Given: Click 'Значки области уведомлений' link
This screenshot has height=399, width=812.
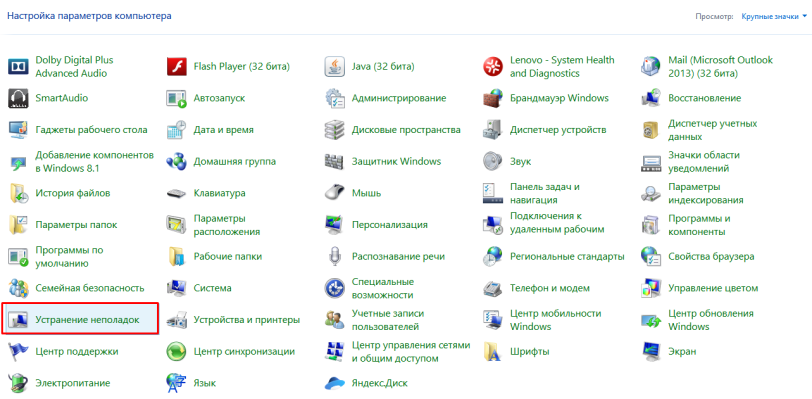Looking at the screenshot, I should point(704,162).
